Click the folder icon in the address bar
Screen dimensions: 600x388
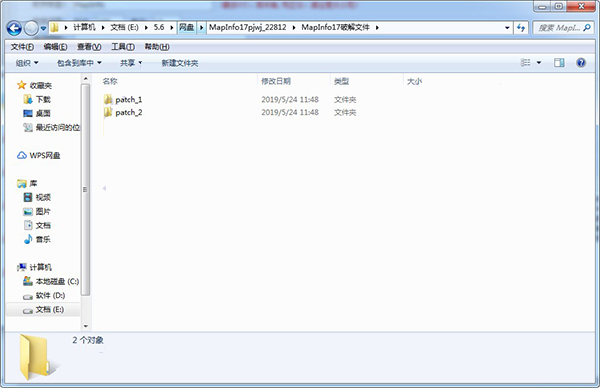click(x=55, y=28)
